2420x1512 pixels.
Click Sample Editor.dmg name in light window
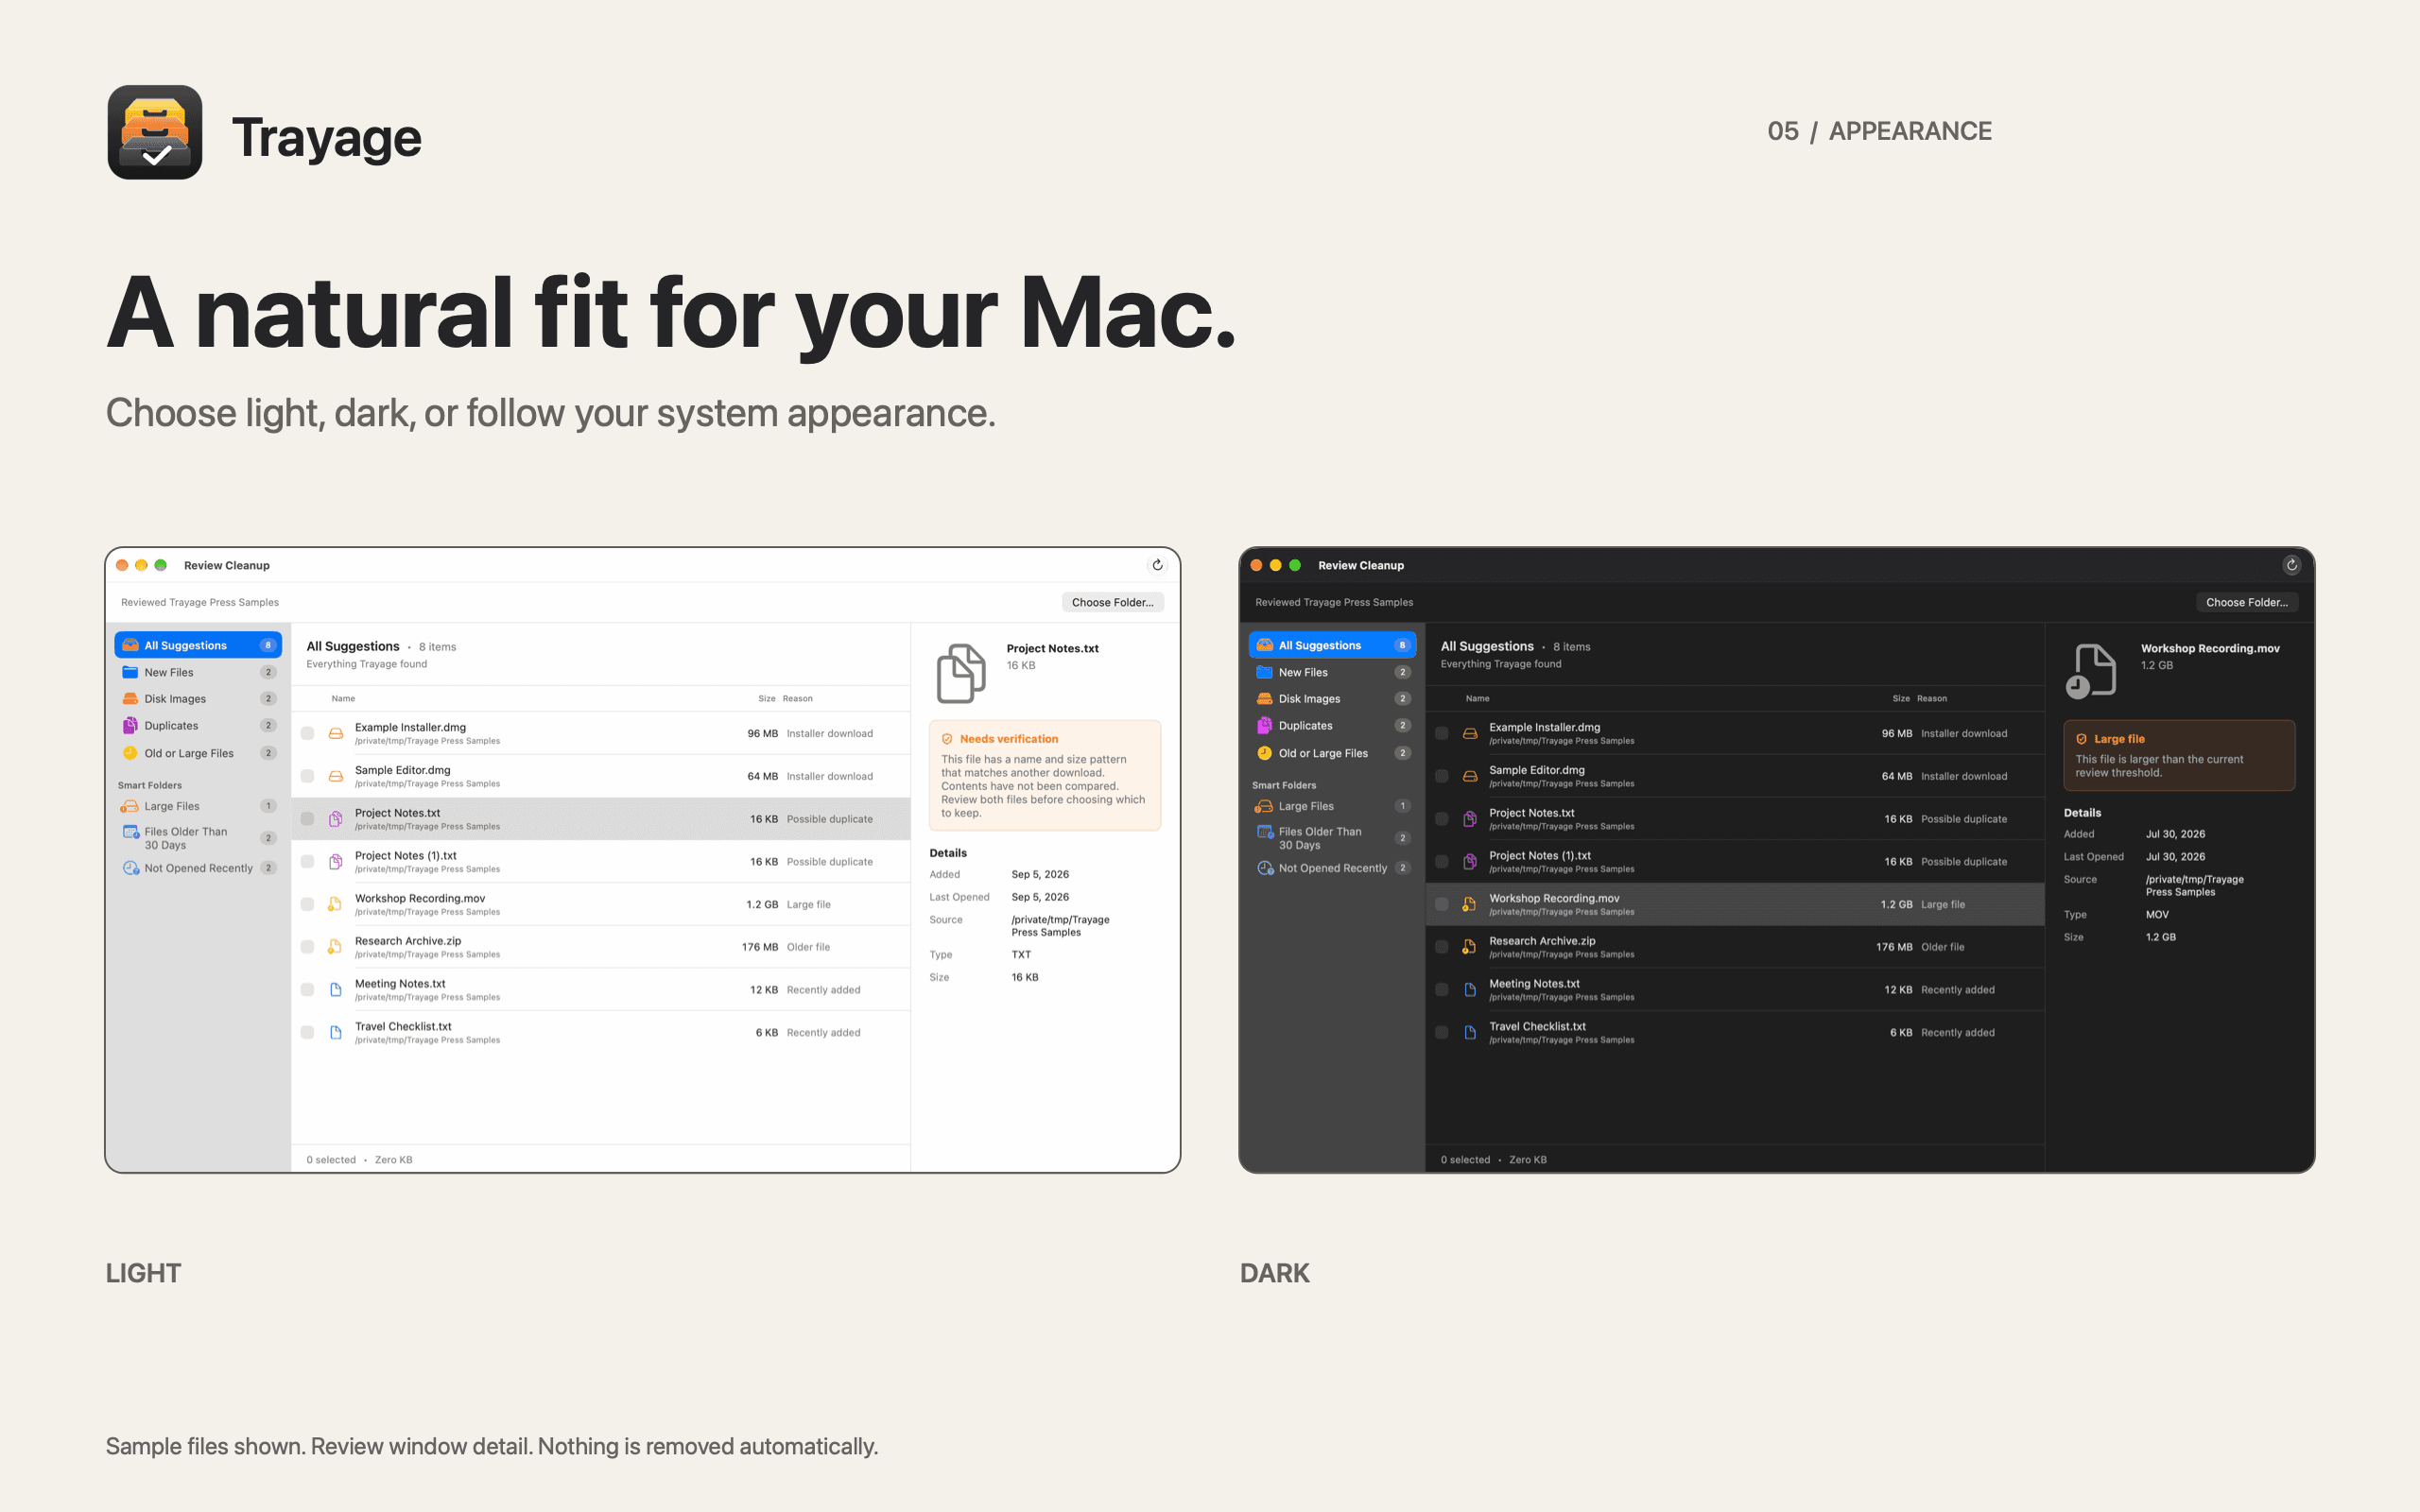(x=402, y=770)
